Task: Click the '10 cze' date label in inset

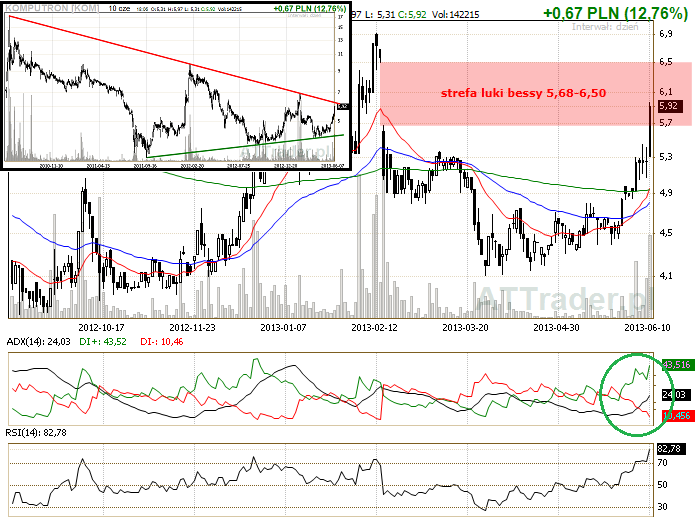Action: (119, 8)
